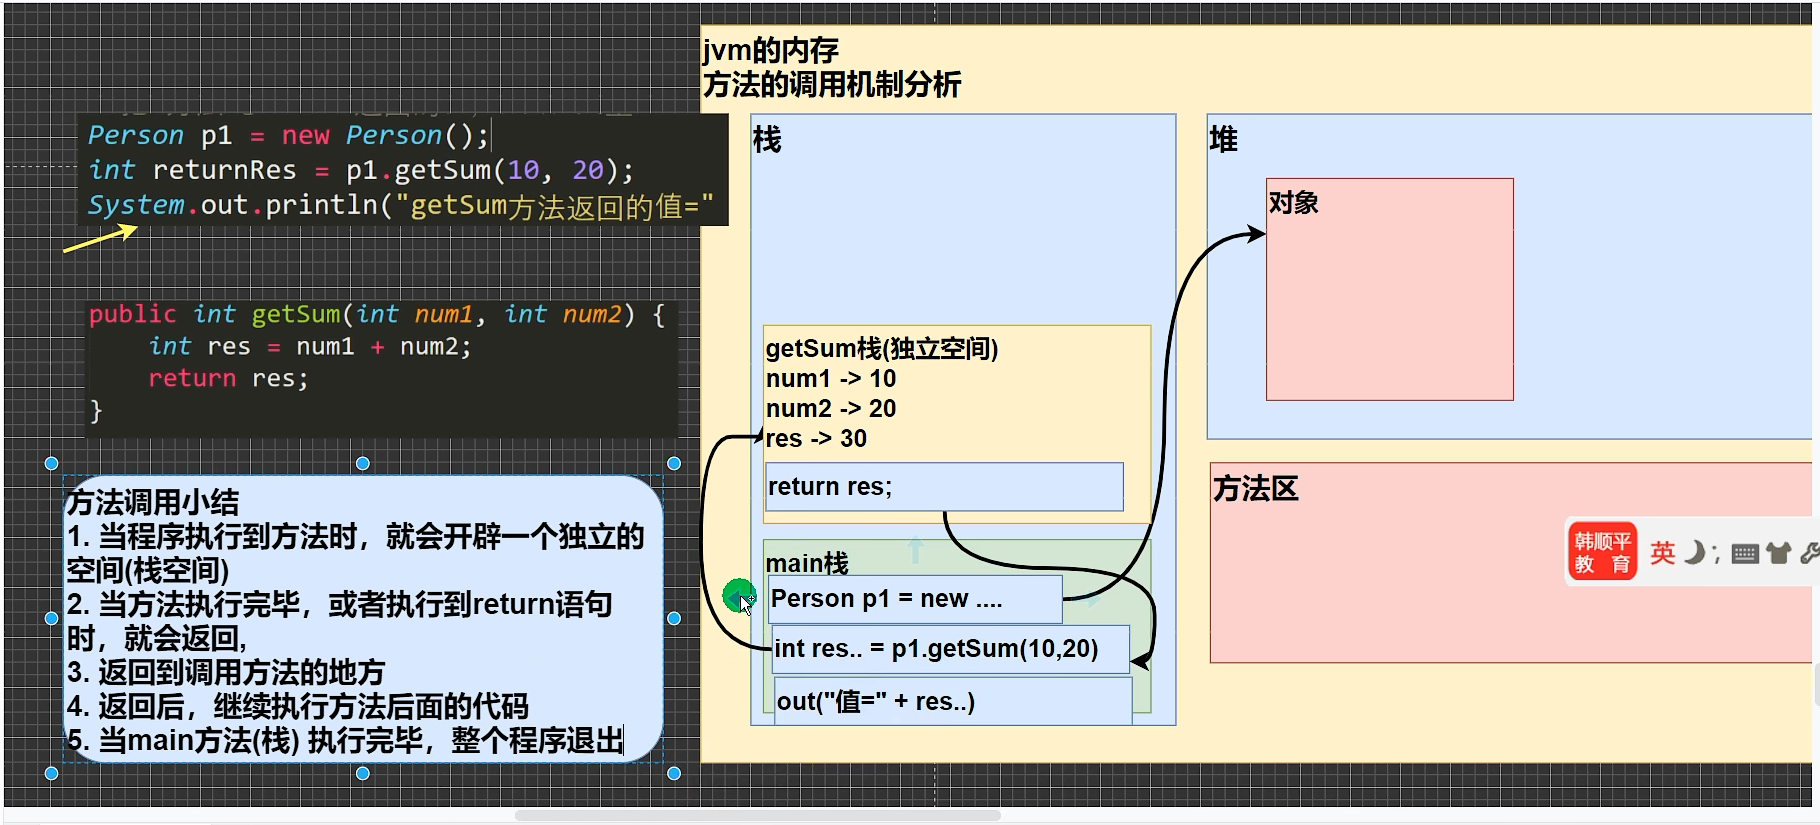Click the 'res -> 30' line
The width and height of the screenshot is (1820, 825).
pyautogui.click(x=816, y=438)
